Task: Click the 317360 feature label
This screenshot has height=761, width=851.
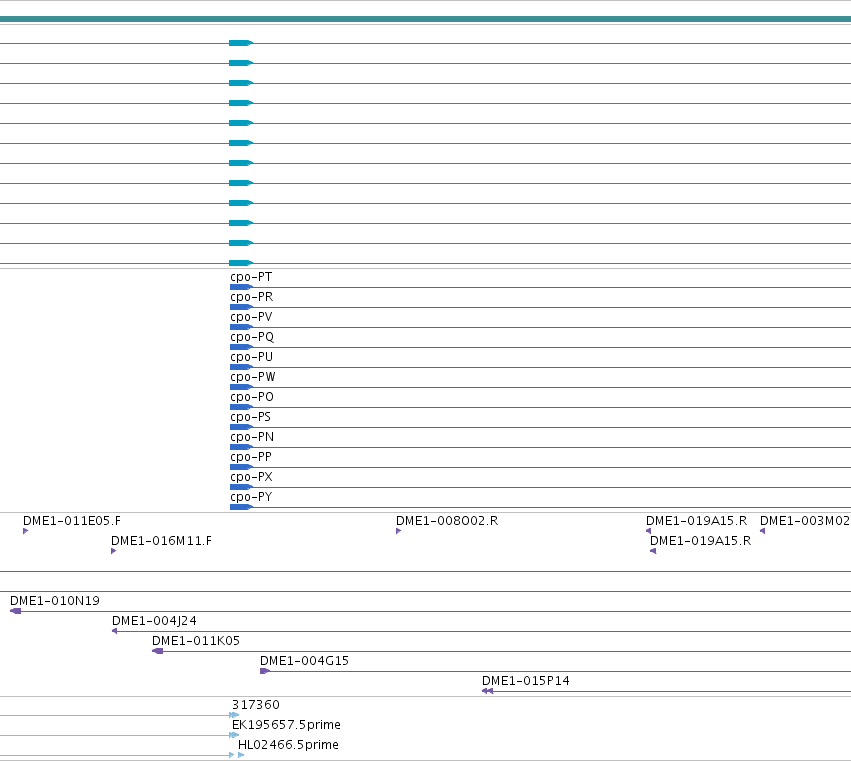Action: [256, 705]
